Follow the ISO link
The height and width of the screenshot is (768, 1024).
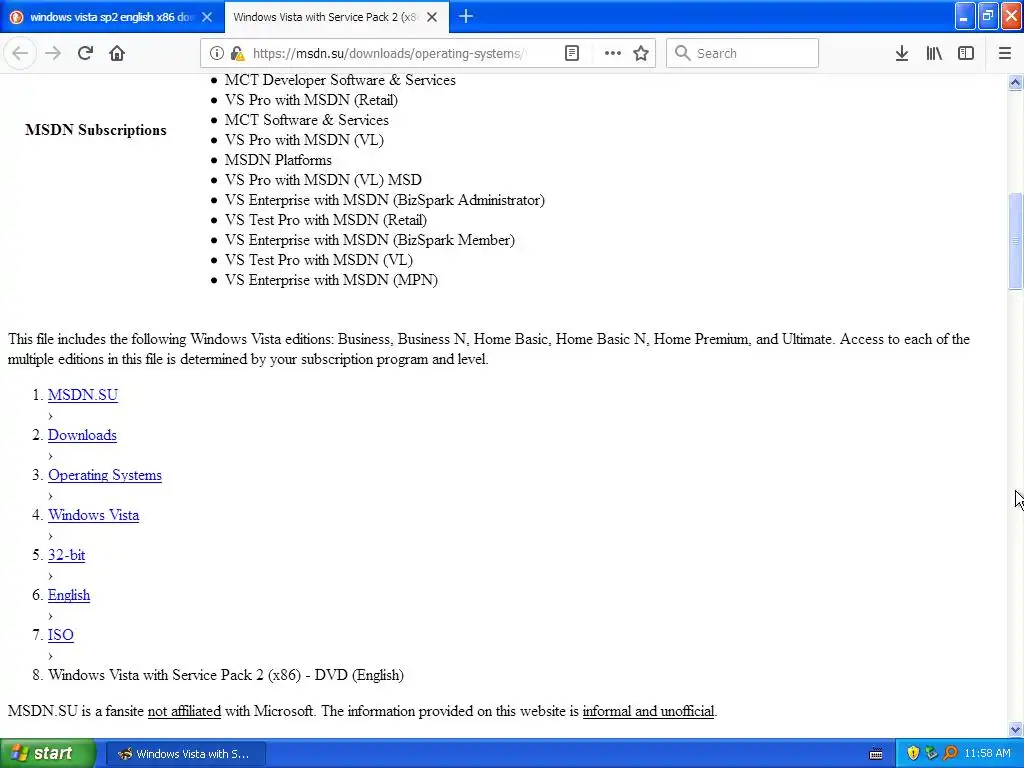61,635
